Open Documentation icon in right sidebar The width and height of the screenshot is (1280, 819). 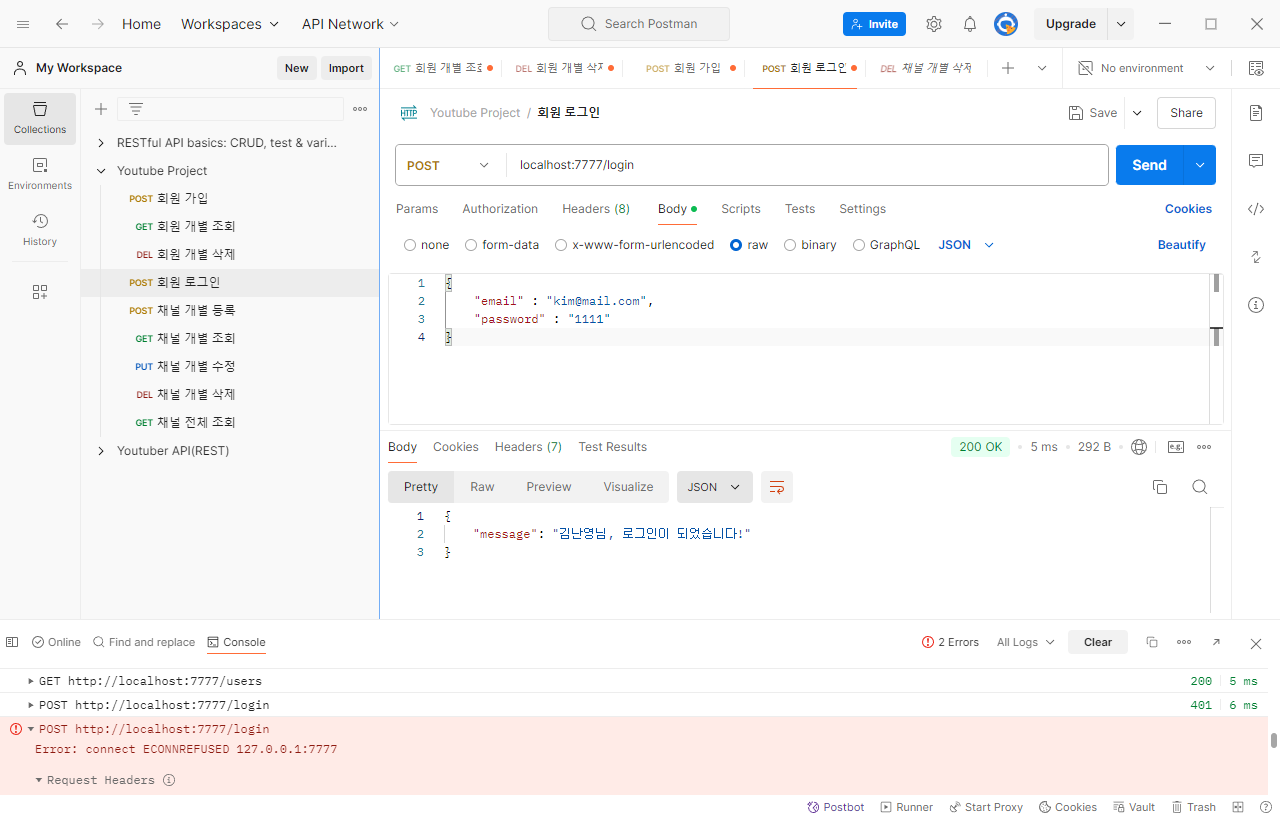point(1256,113)
